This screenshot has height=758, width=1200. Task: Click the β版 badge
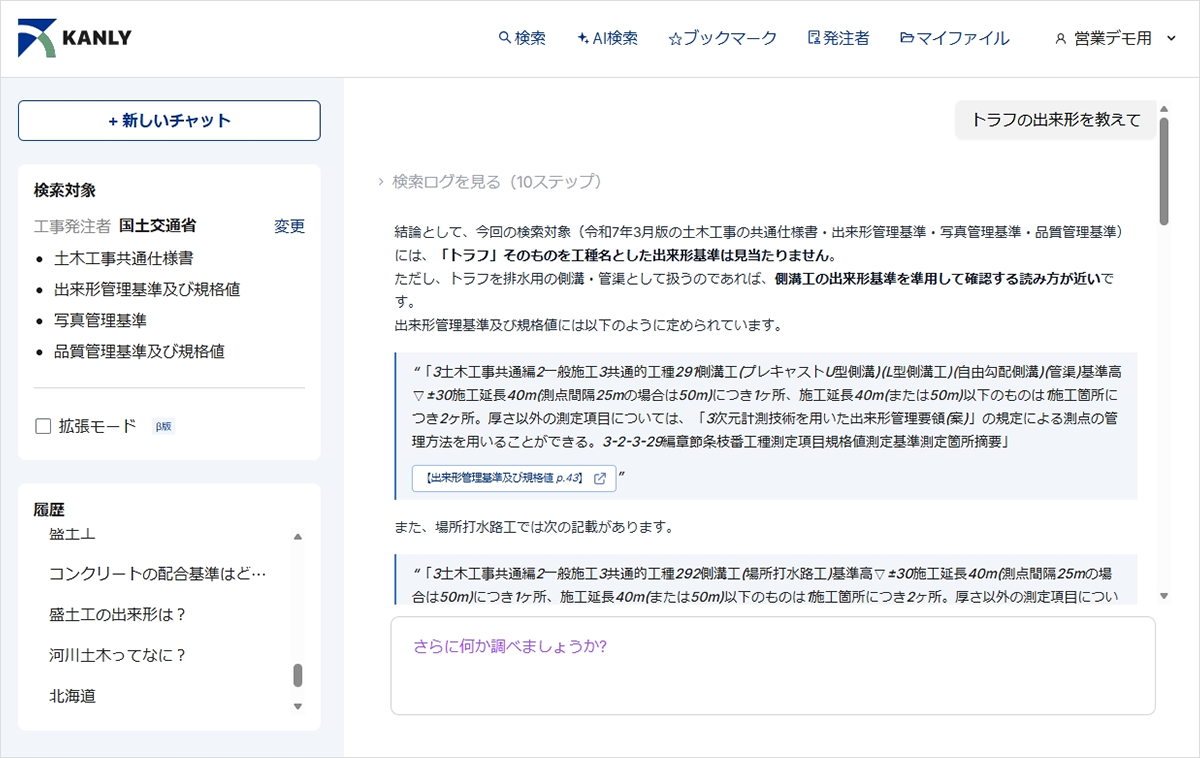click(163, 426)
